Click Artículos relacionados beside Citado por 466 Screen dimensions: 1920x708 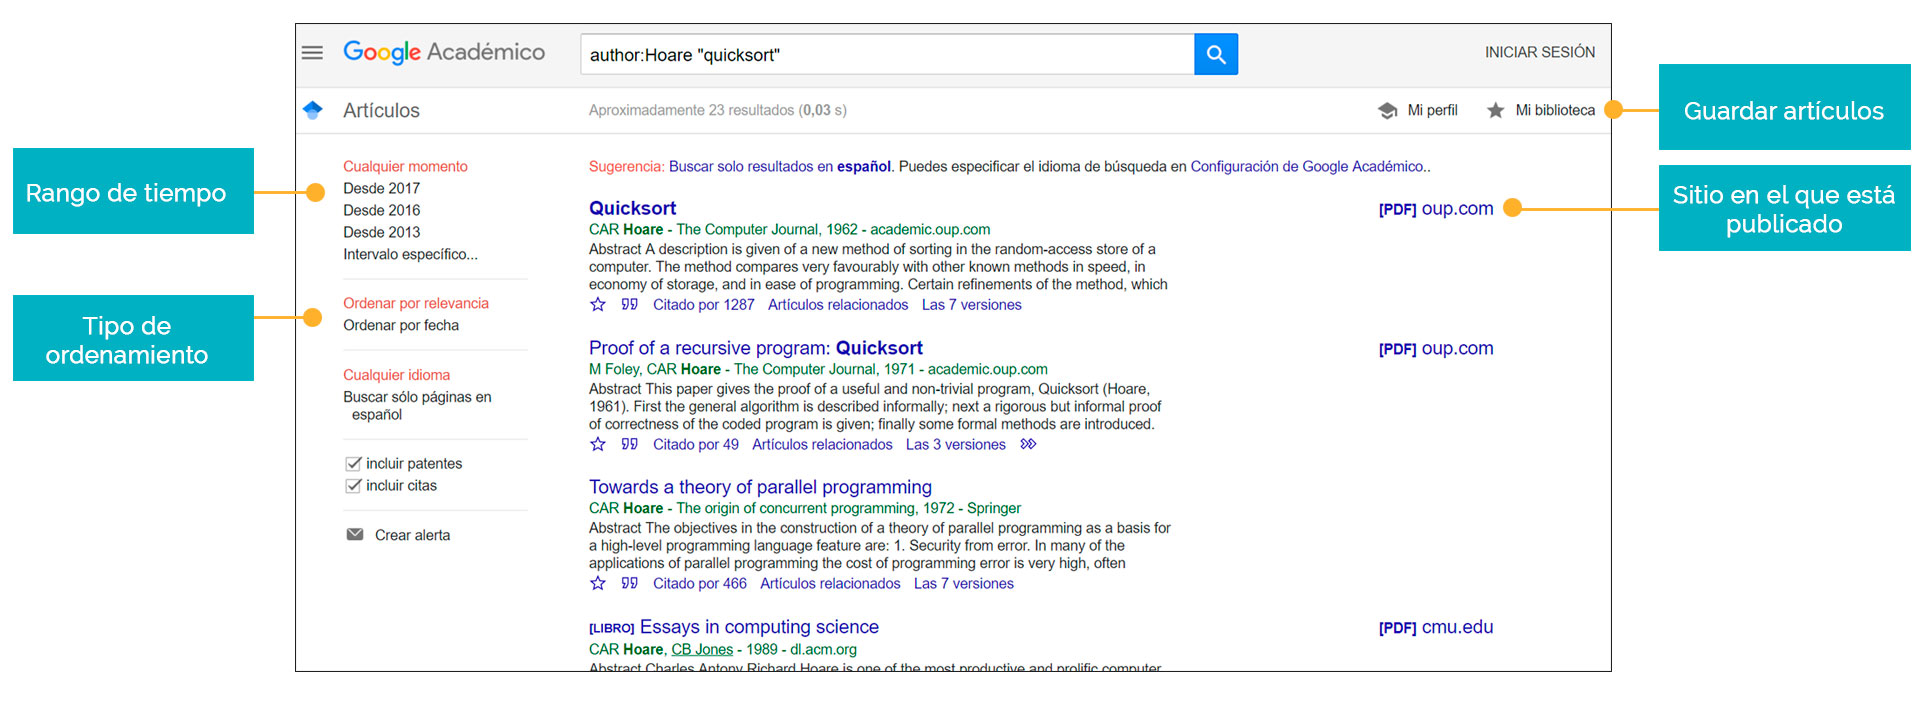[x=830, y=583]
